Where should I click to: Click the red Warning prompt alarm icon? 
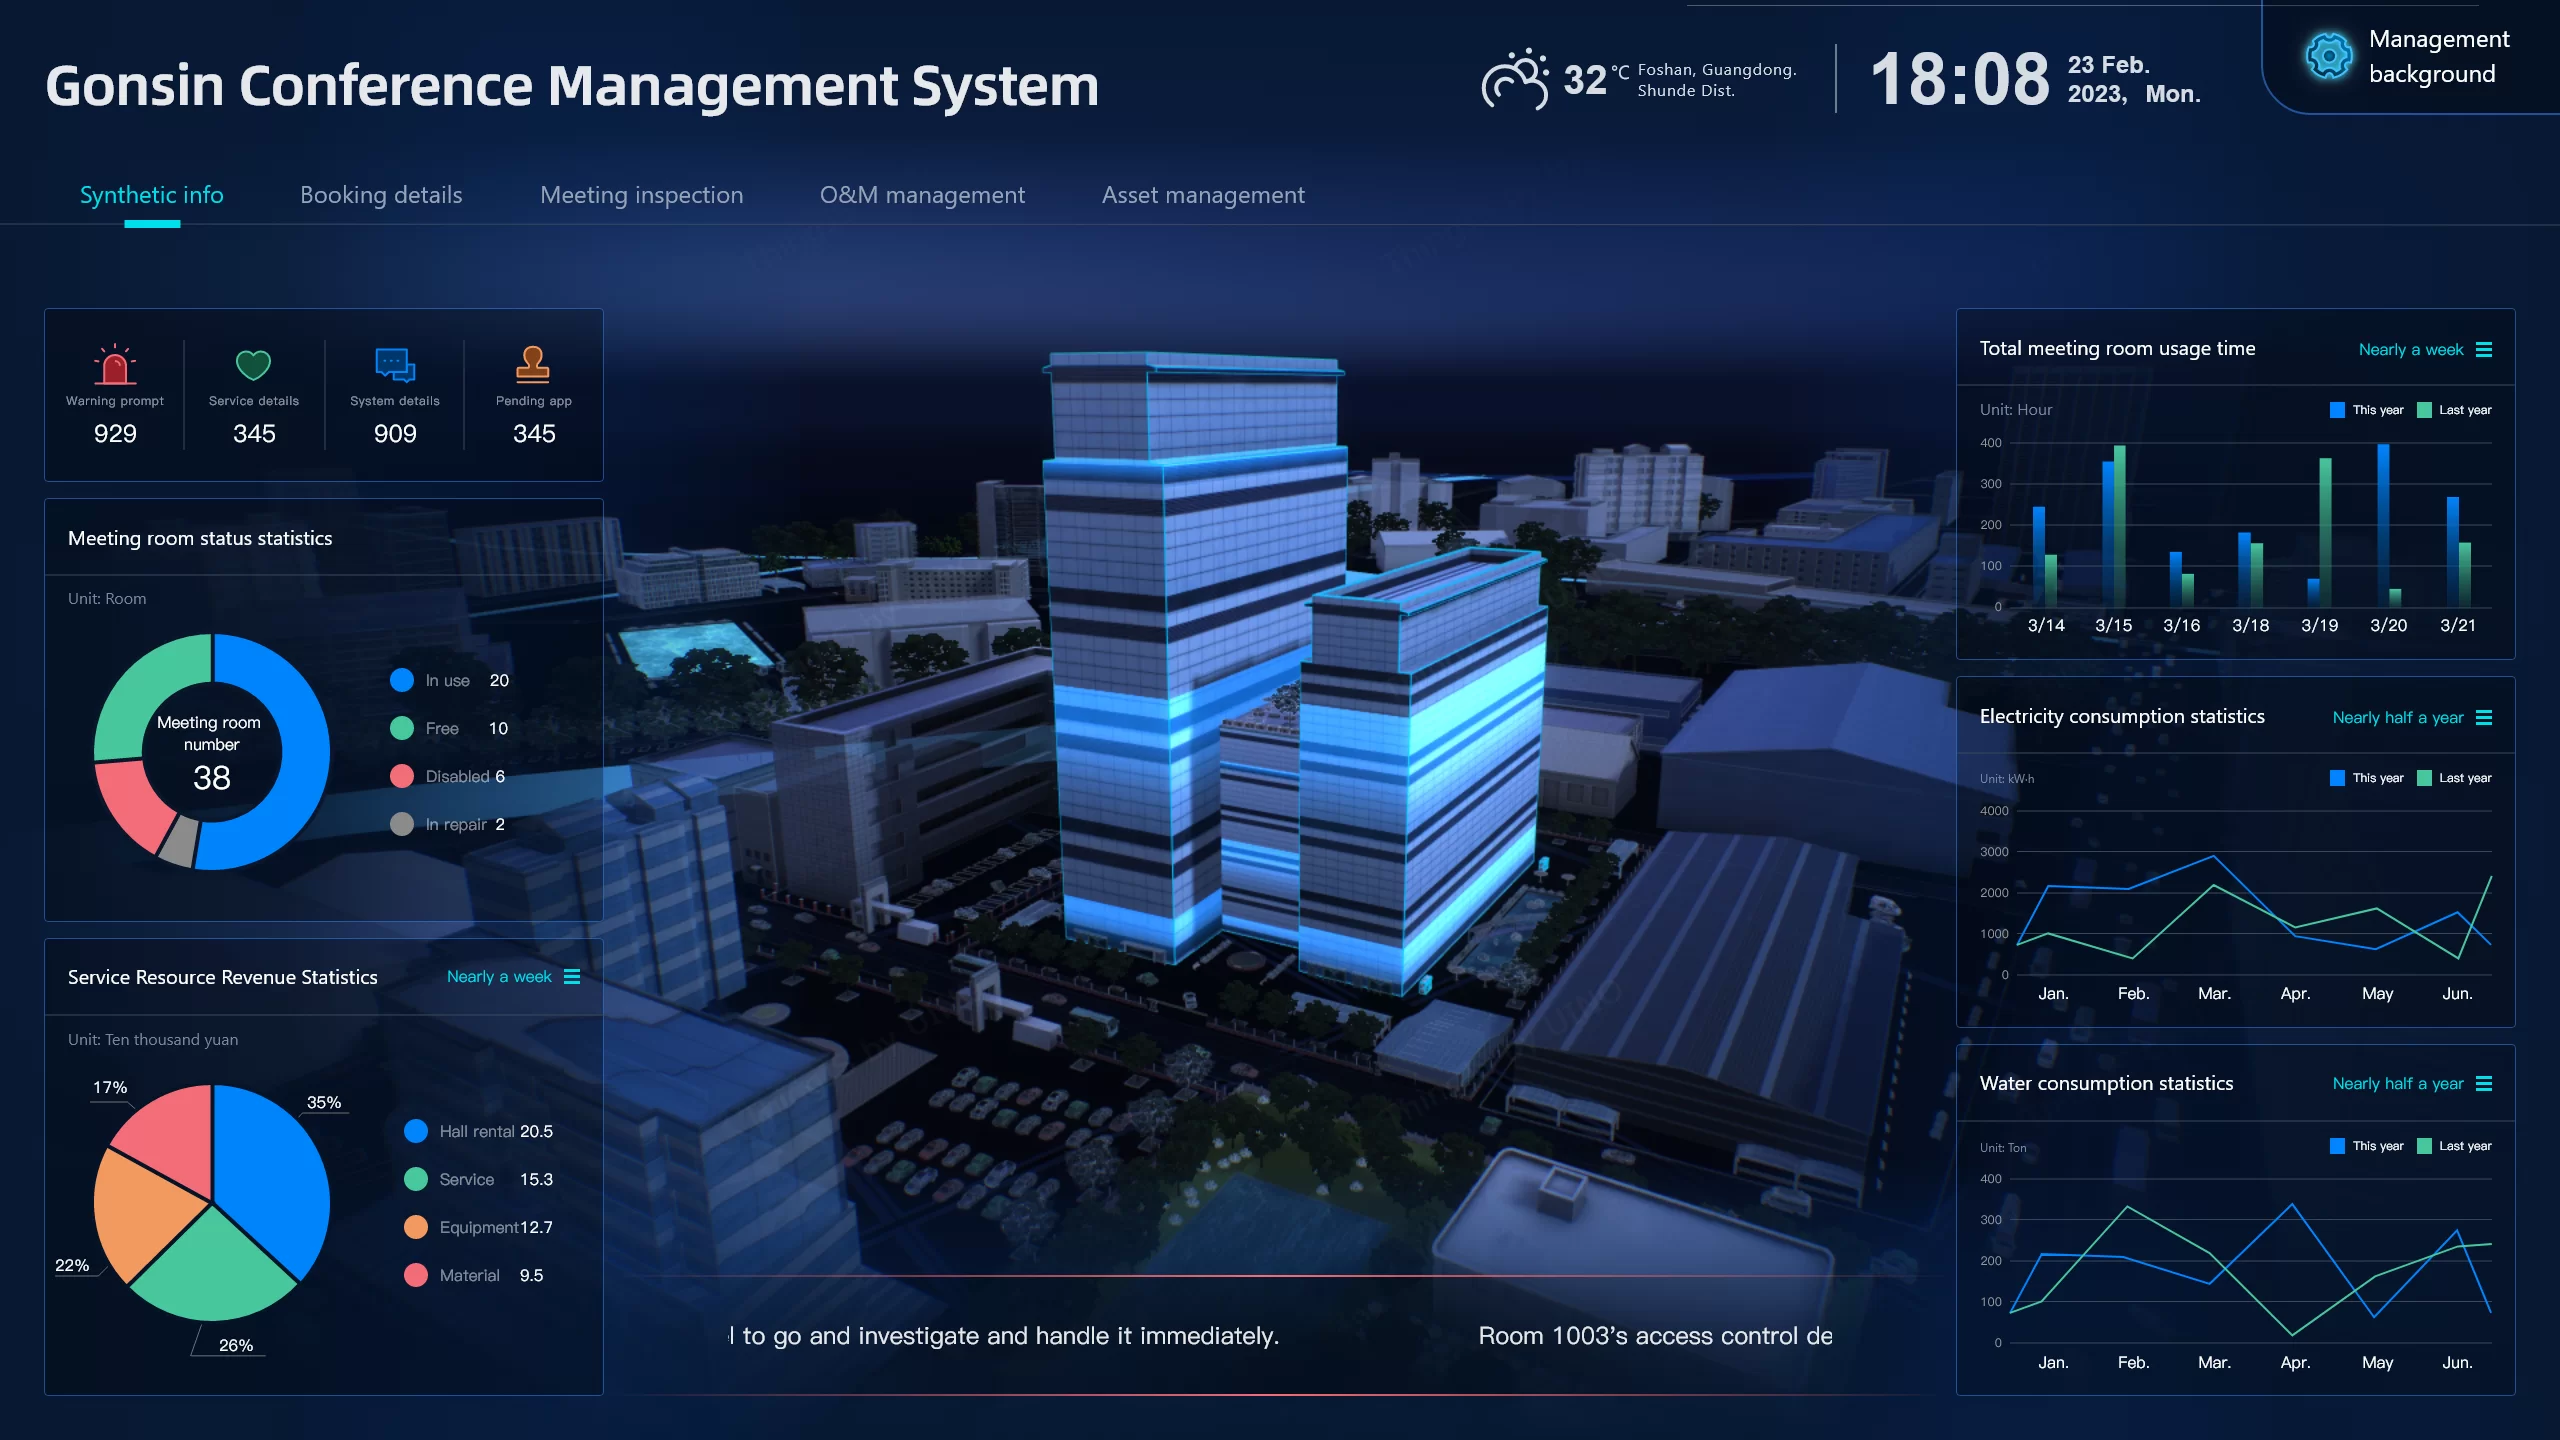(x=115, y=364)
